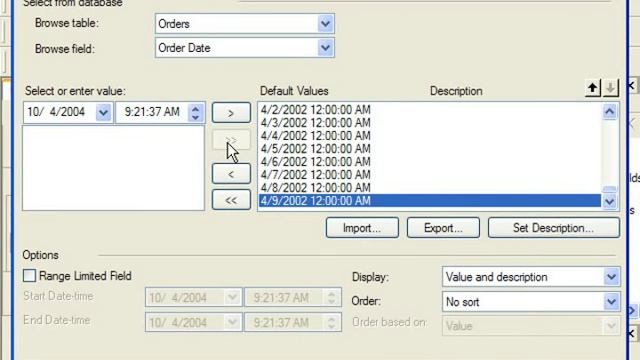Open the Browse field dropdown showing Order Date
The width and height of the screenshot is (640, 360).
tap(245, 48)
